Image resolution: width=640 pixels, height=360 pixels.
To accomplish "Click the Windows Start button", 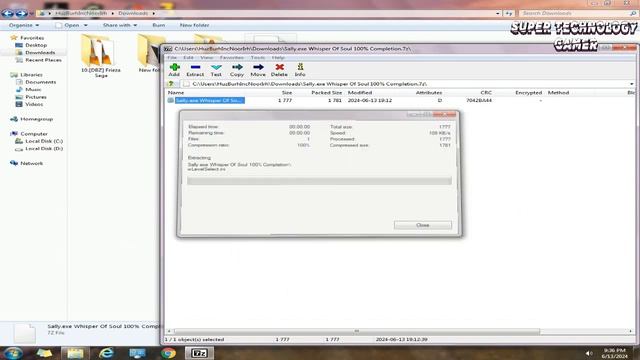I will point(13,353).
